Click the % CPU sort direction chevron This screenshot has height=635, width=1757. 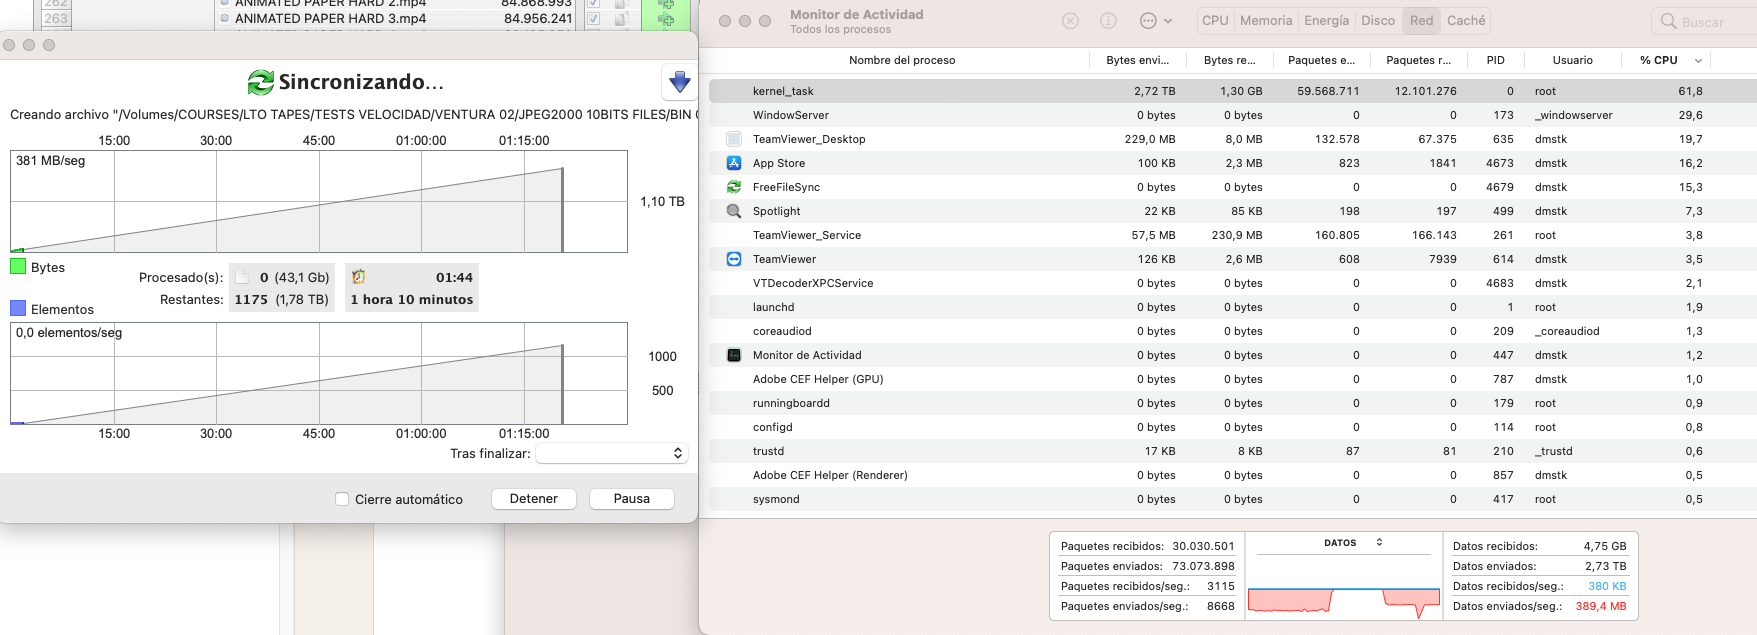1698,61
